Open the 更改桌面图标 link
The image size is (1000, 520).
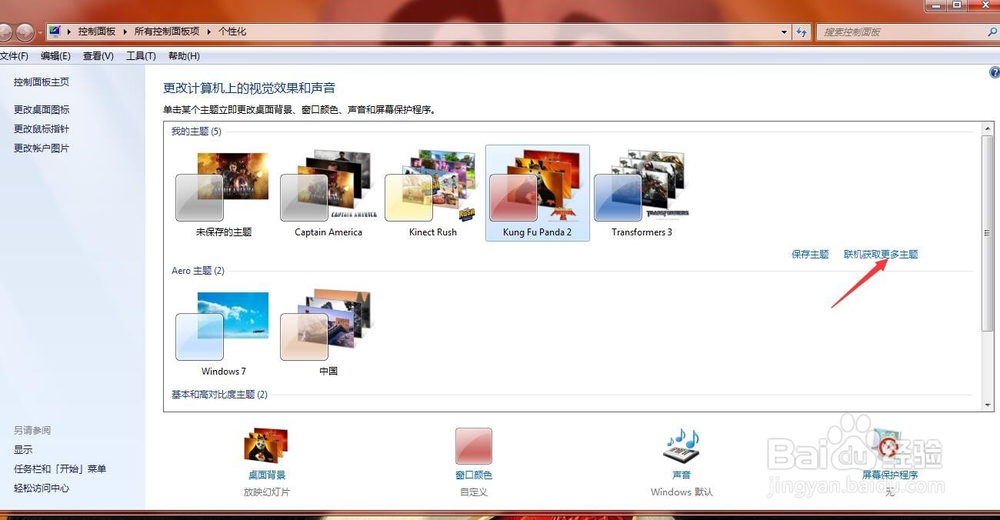click(41, 110)
